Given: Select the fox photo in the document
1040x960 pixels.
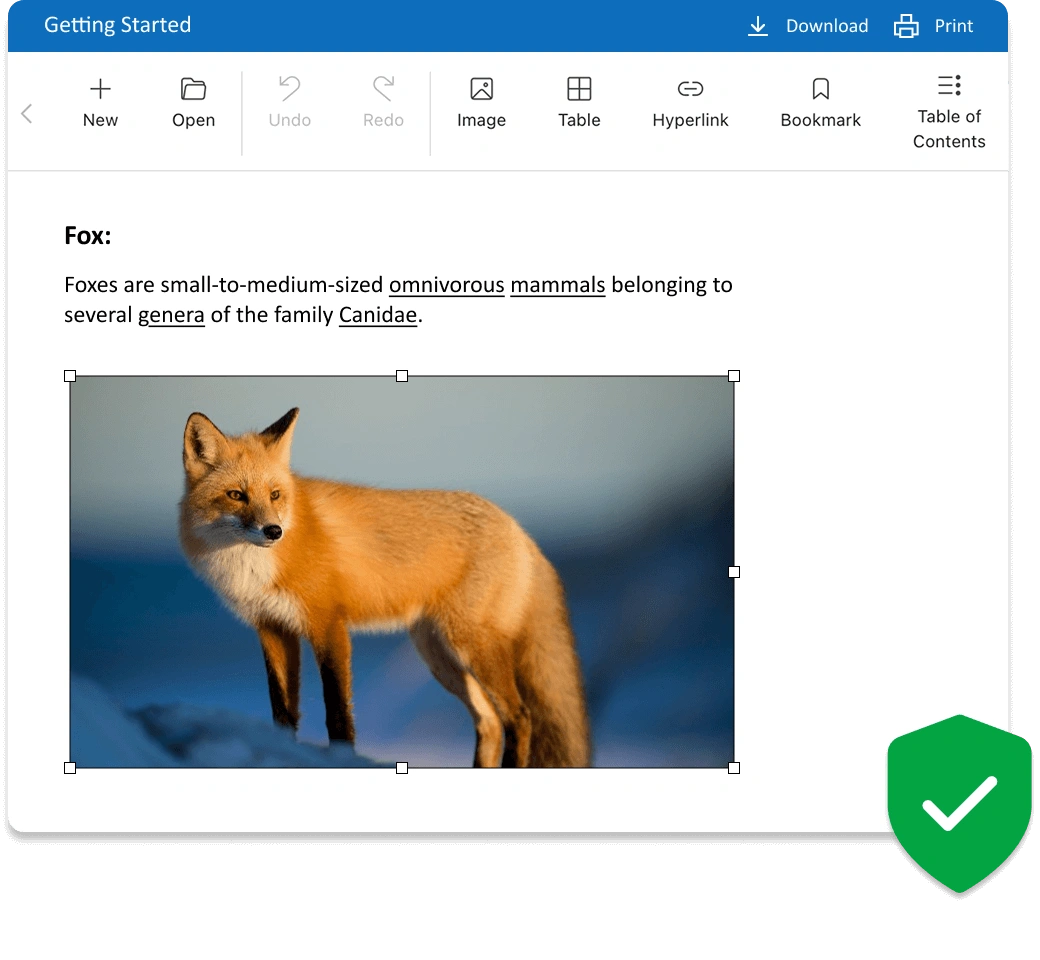Looking at the screenshot, I should [400, 570].
